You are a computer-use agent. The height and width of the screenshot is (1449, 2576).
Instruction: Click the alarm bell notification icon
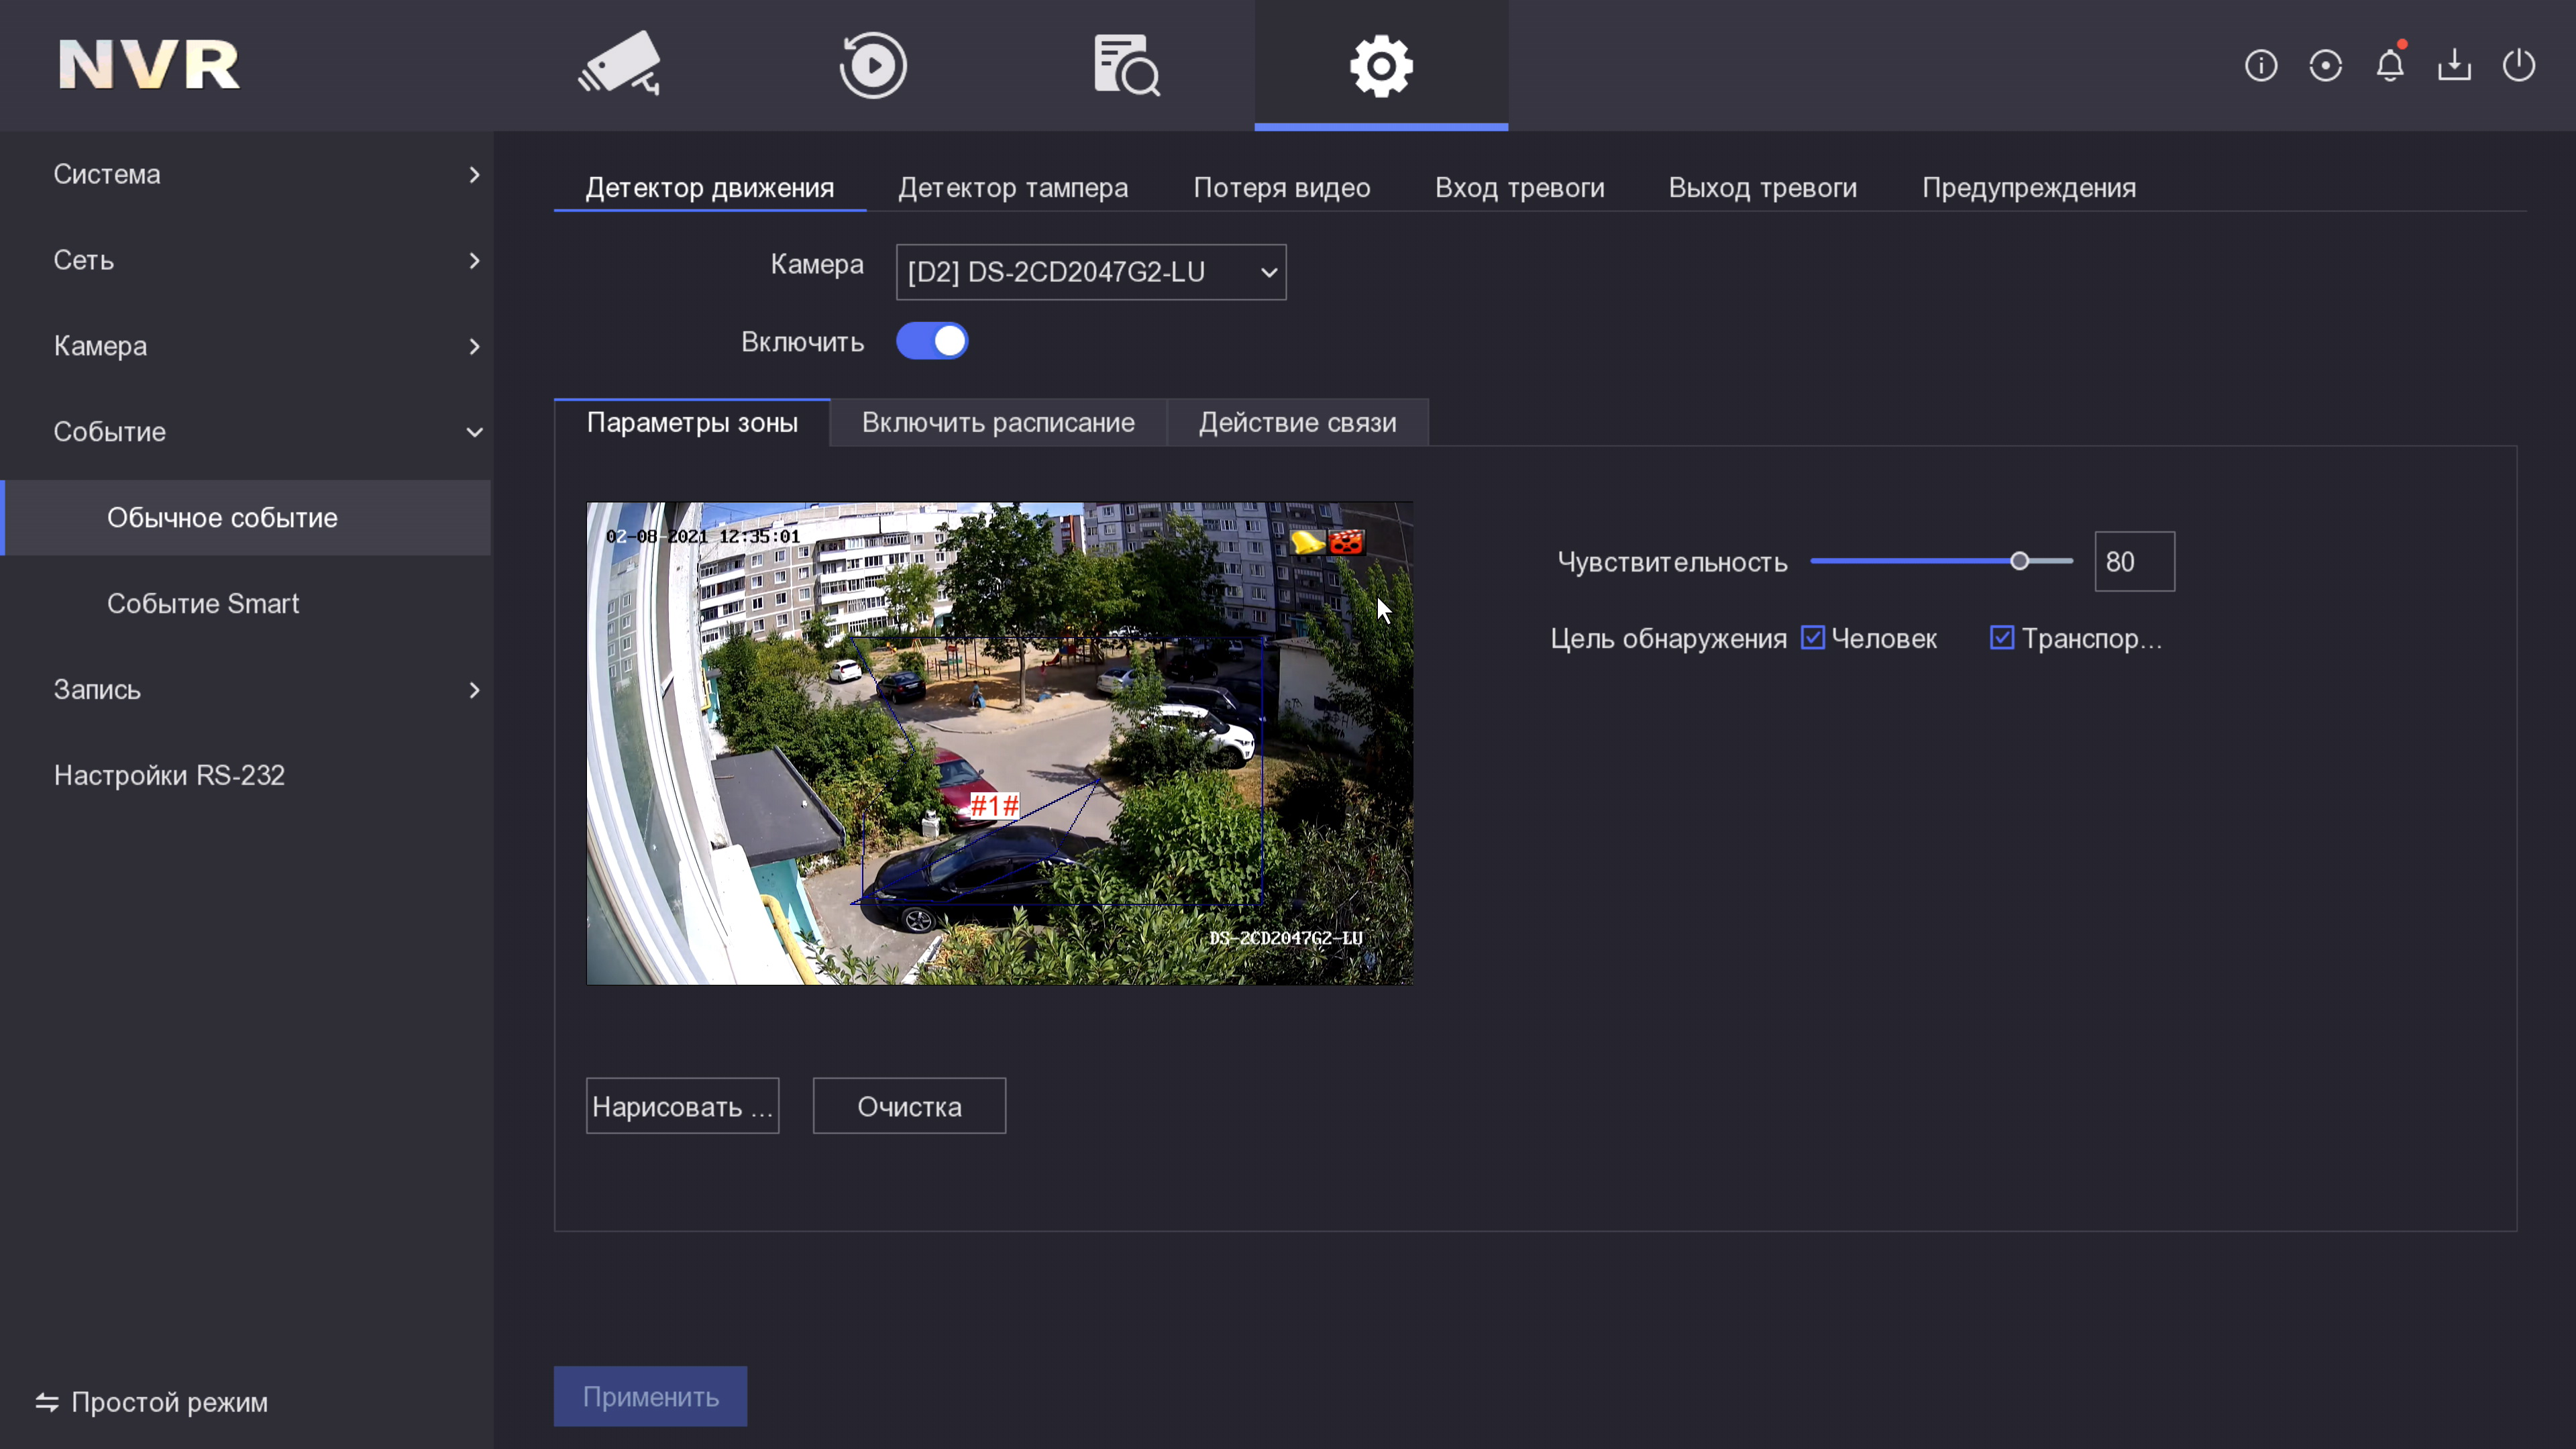pos(2390,66)
